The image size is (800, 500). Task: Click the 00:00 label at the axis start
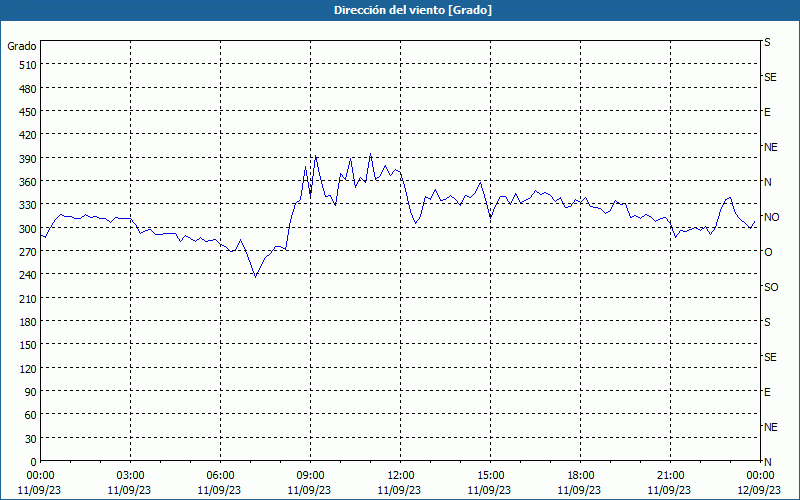tap(40, 476)
